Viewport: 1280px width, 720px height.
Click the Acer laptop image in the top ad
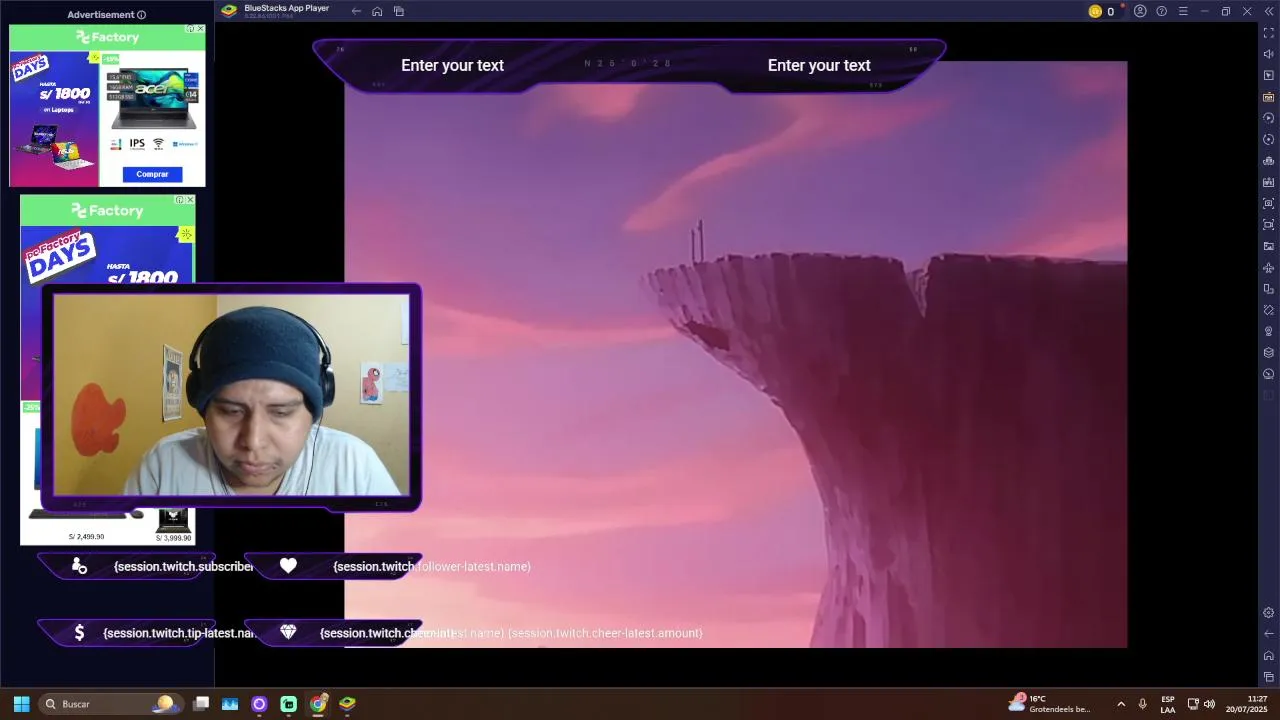click(152, 98)
